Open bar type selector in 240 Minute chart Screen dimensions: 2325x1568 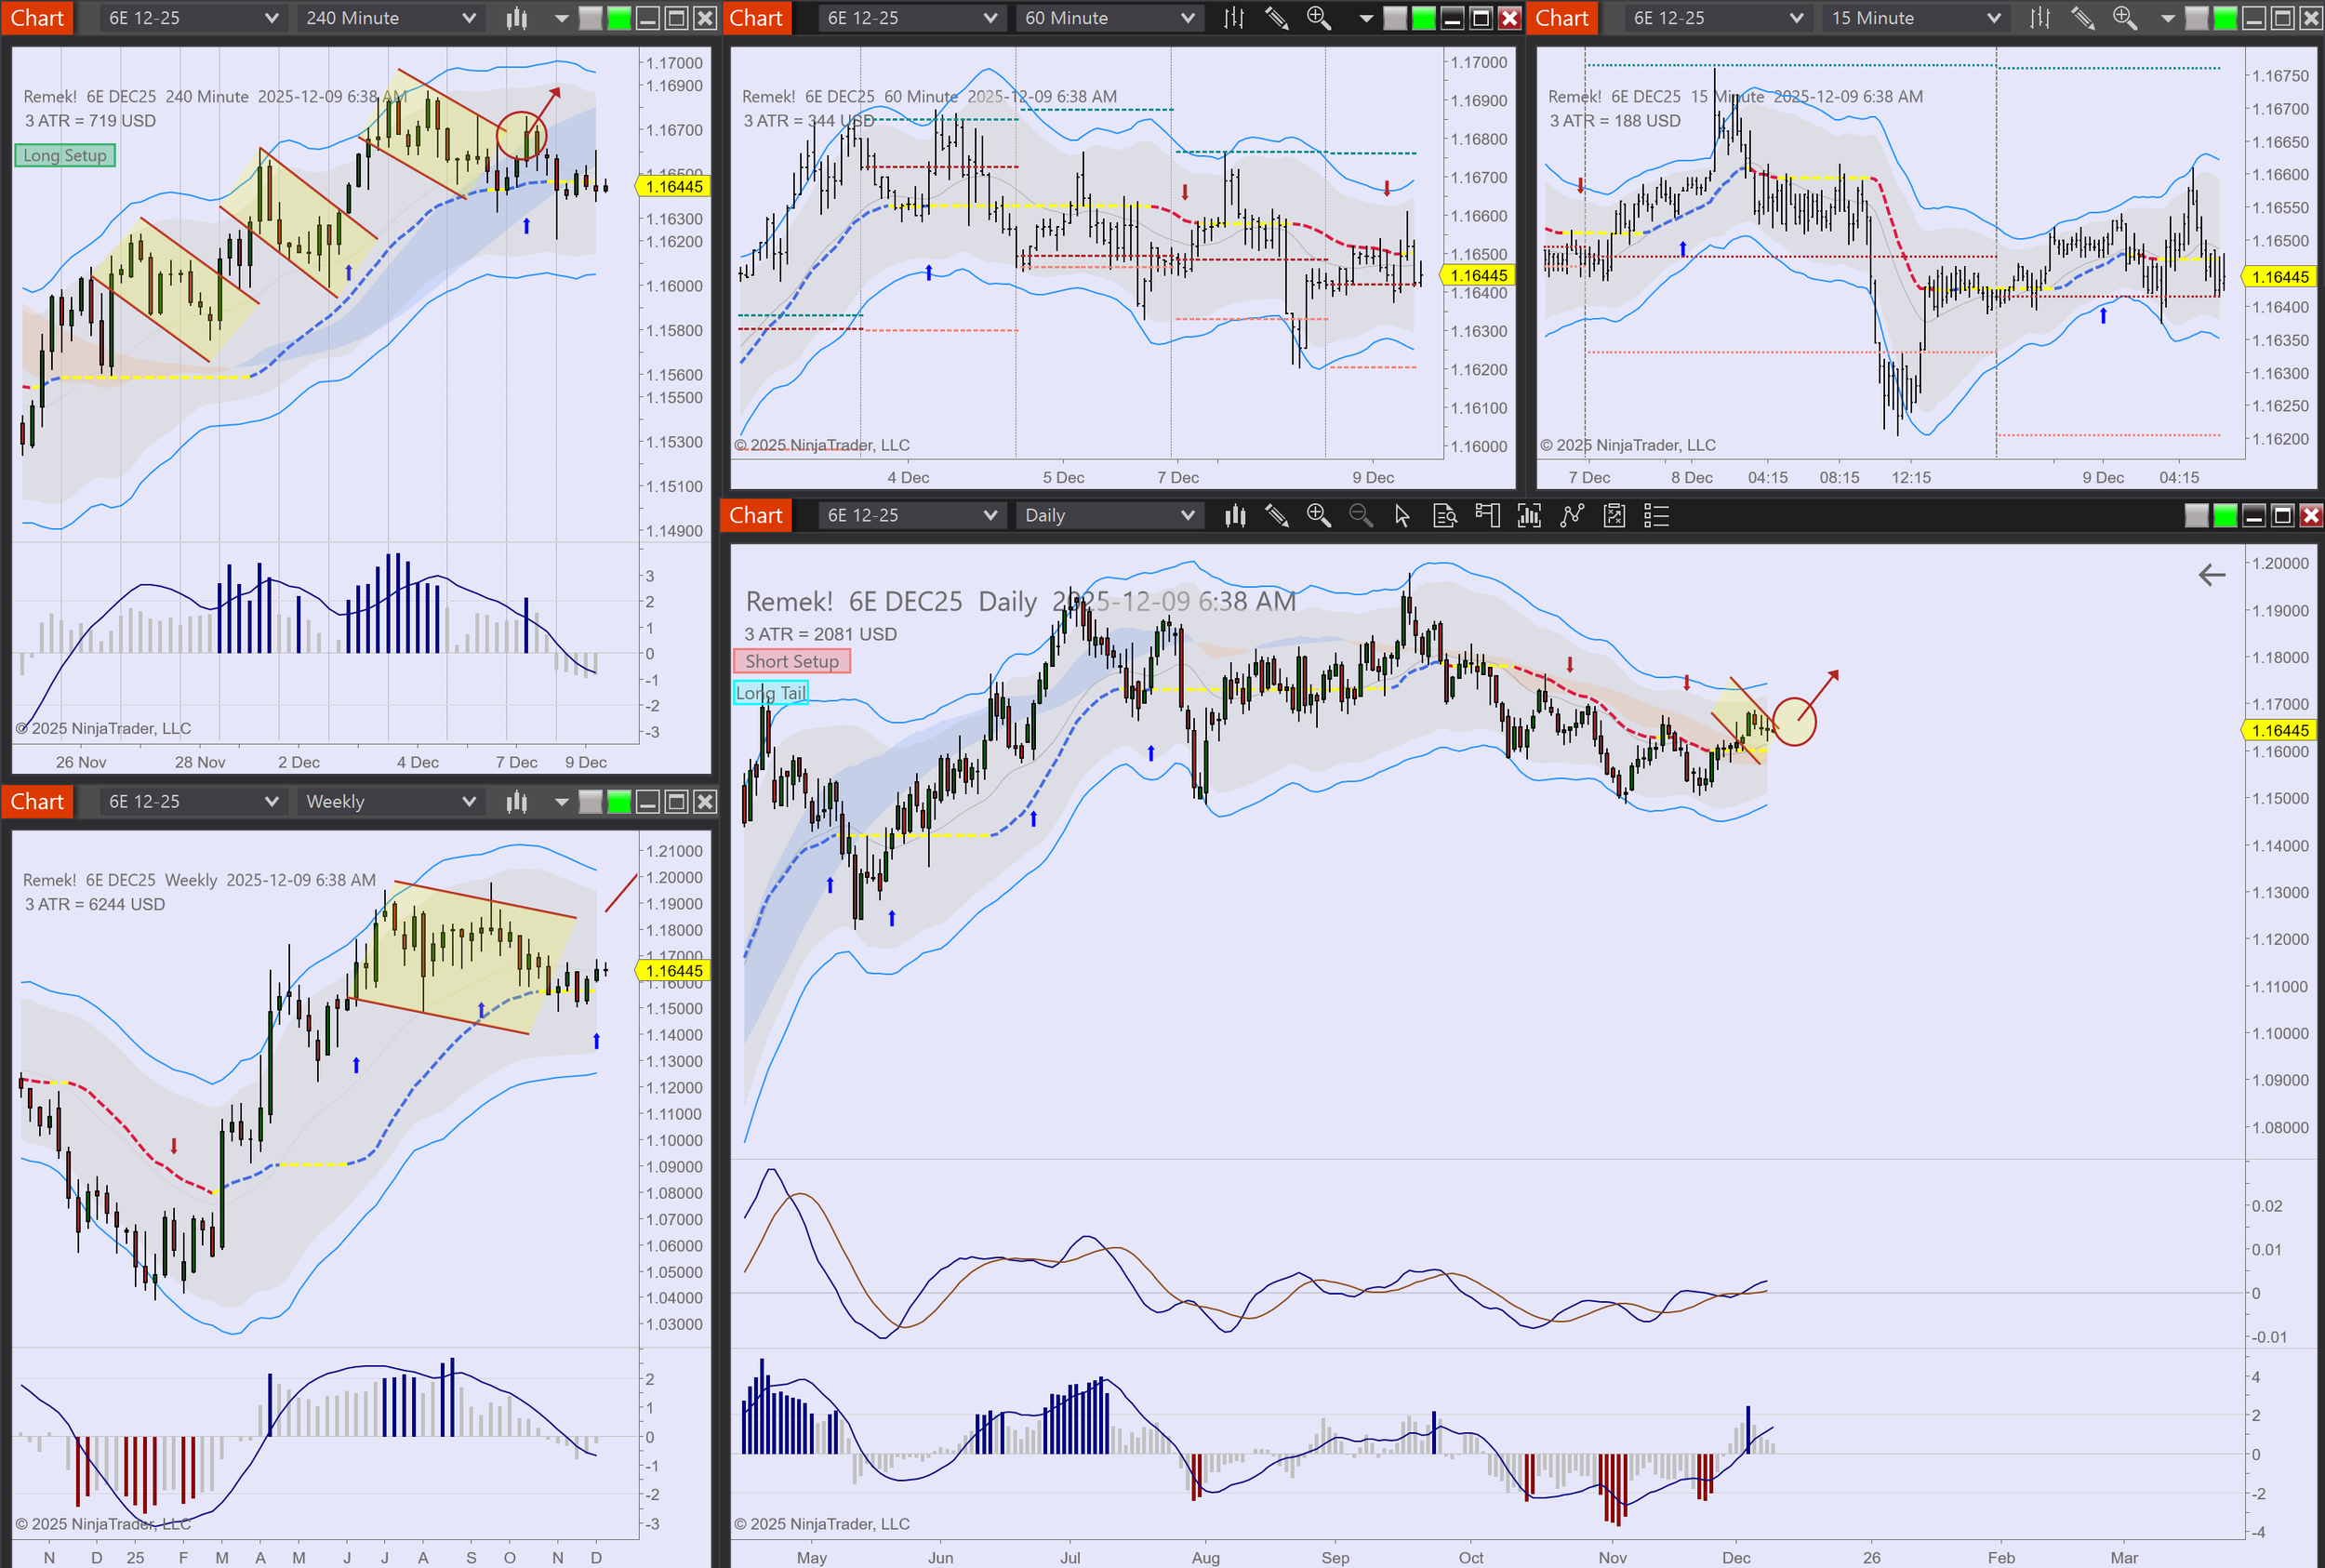(x=516, y=18)
